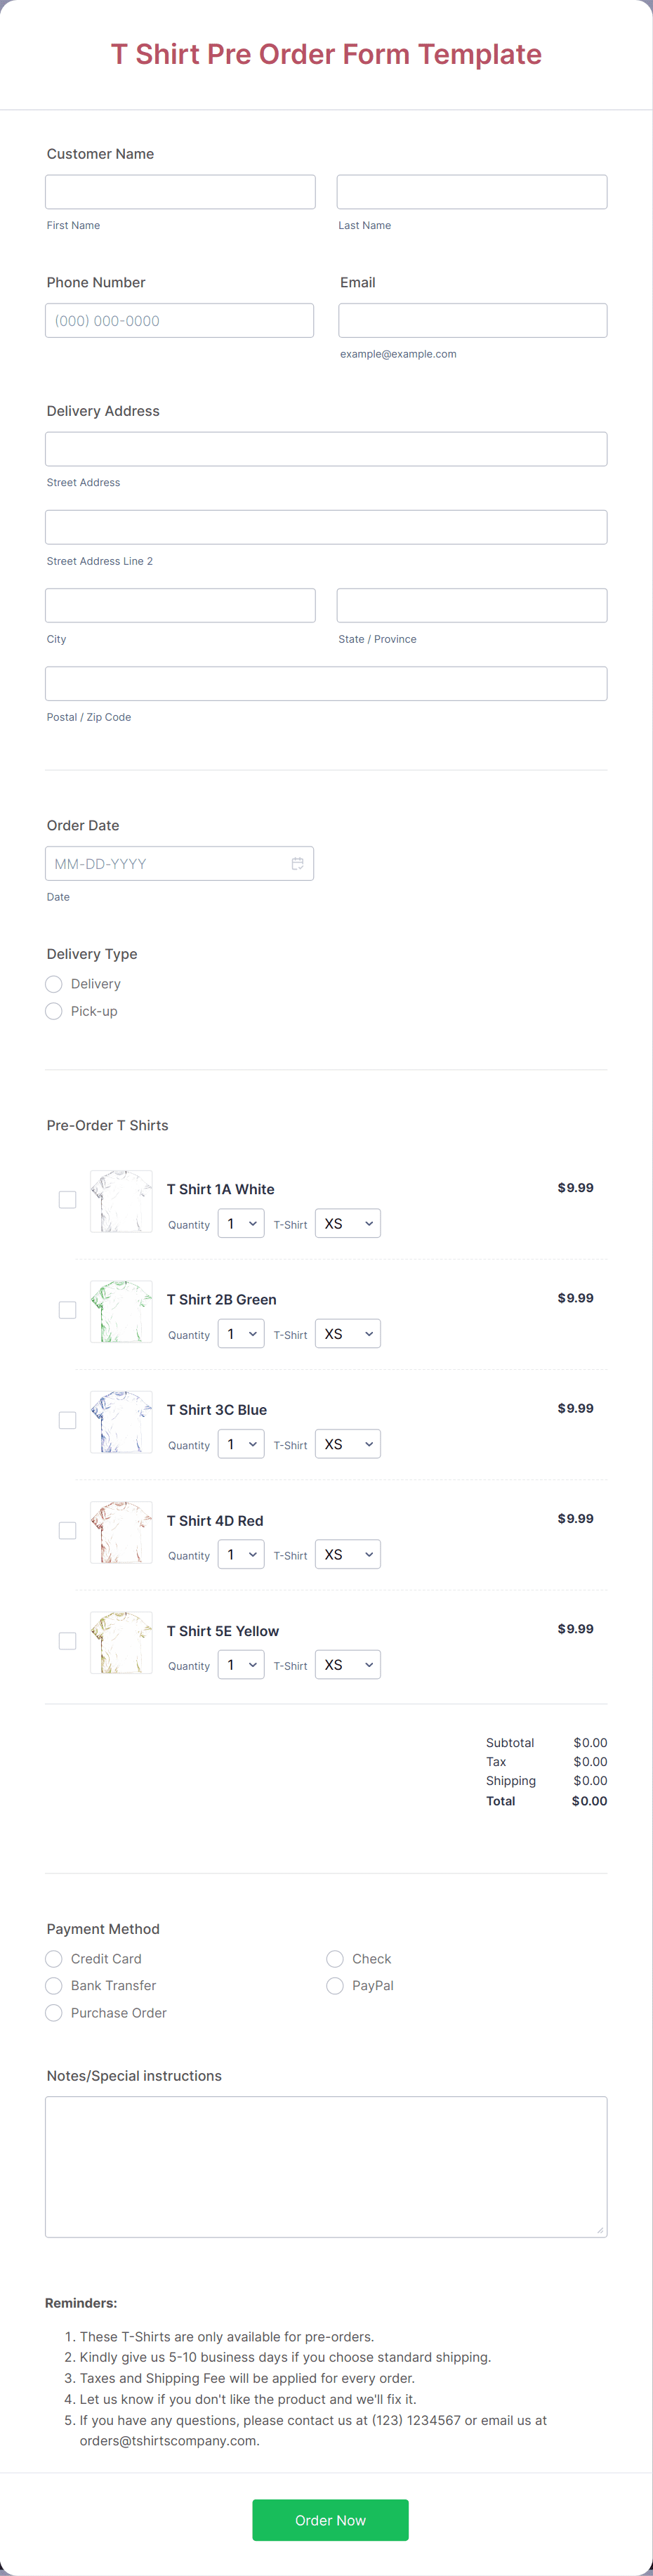This screenshot has height=2576, width=653.
Task: Open size dropdown for T Shirt 5E Yellow
Action: [347, 1664]
